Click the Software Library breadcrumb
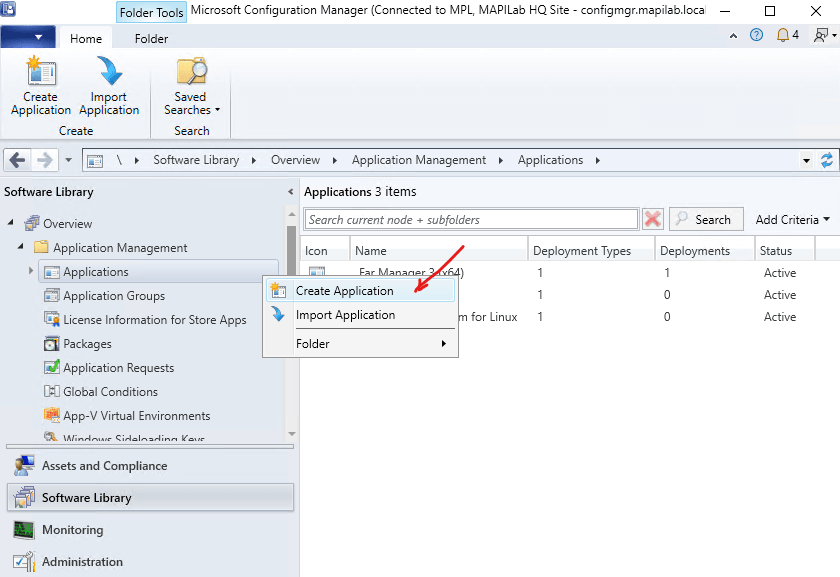Screen dimensions: 840x577 tap(196, 160)
